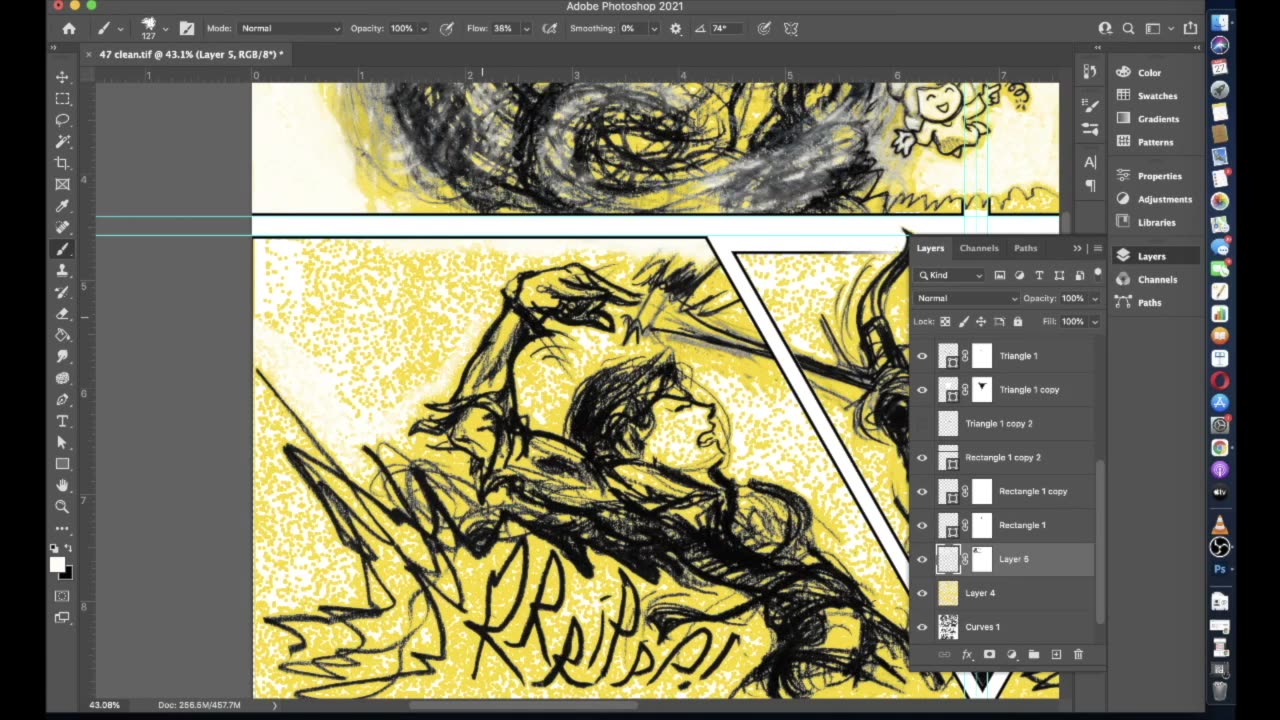This screenshot has width=1280, height=720.
Task: Open the Smoothing value dropdown
Action: pyautogui.click(x=654, y=28)
